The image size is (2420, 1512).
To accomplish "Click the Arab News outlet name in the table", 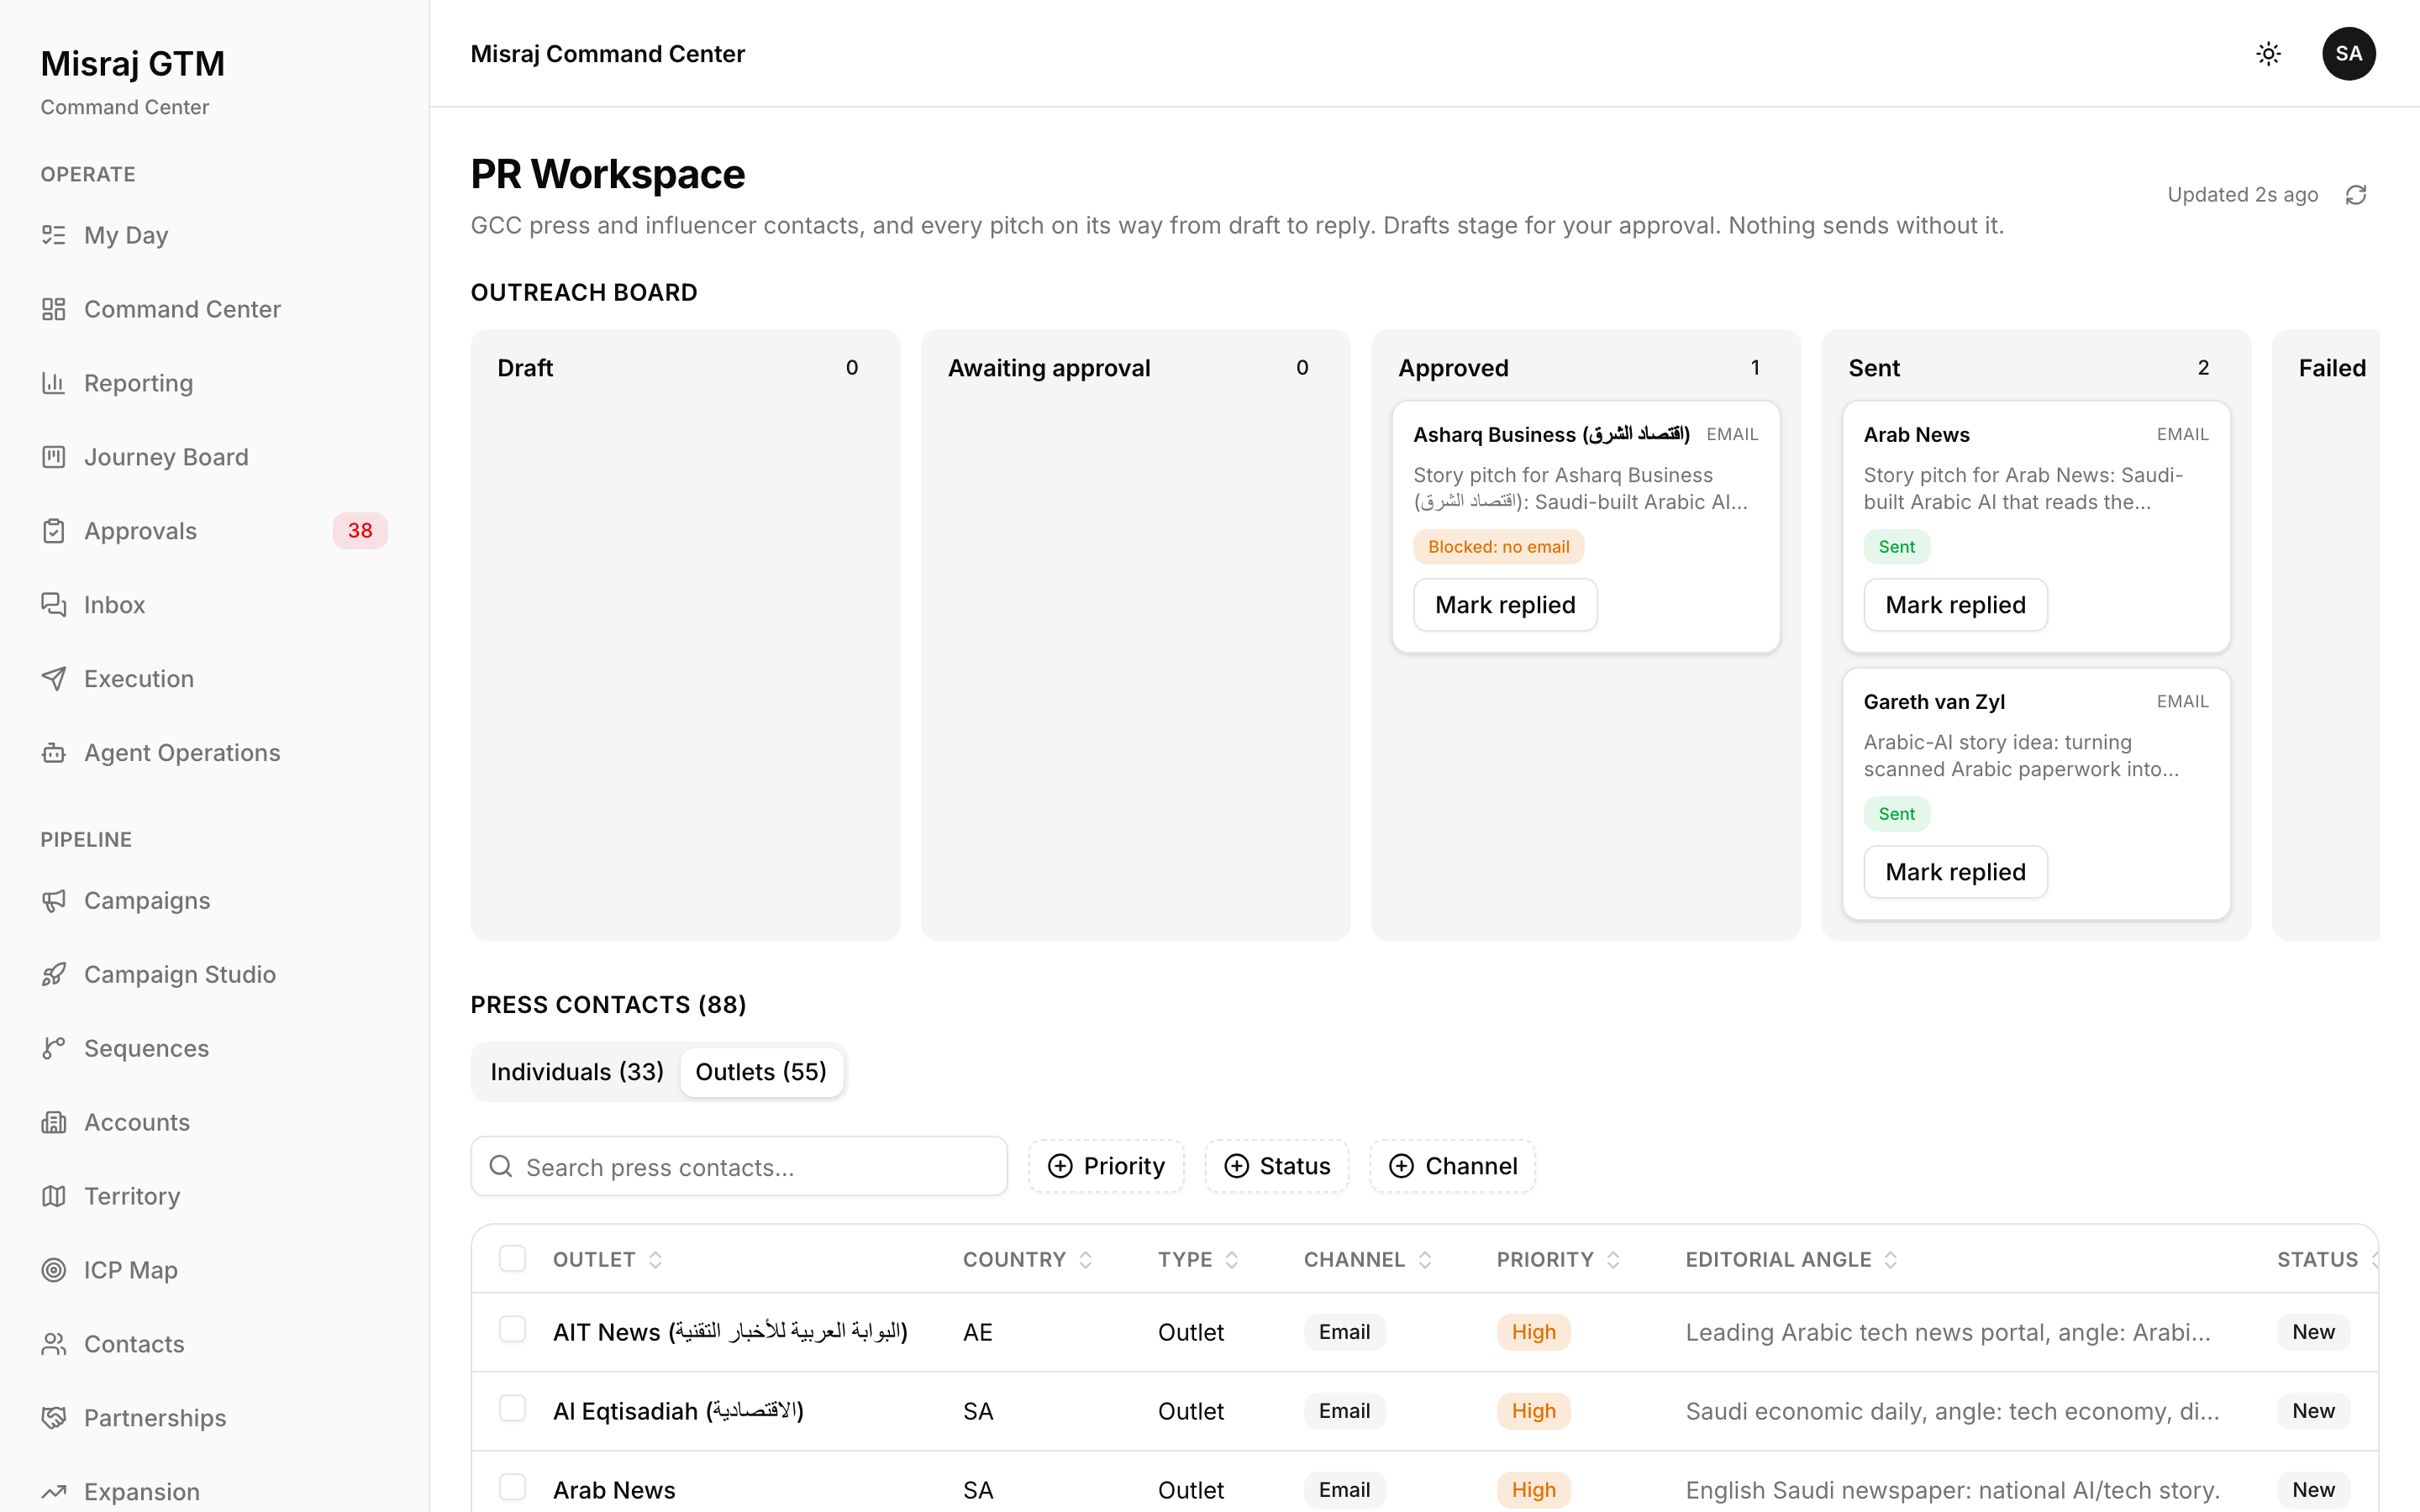I will [614, 1490].
